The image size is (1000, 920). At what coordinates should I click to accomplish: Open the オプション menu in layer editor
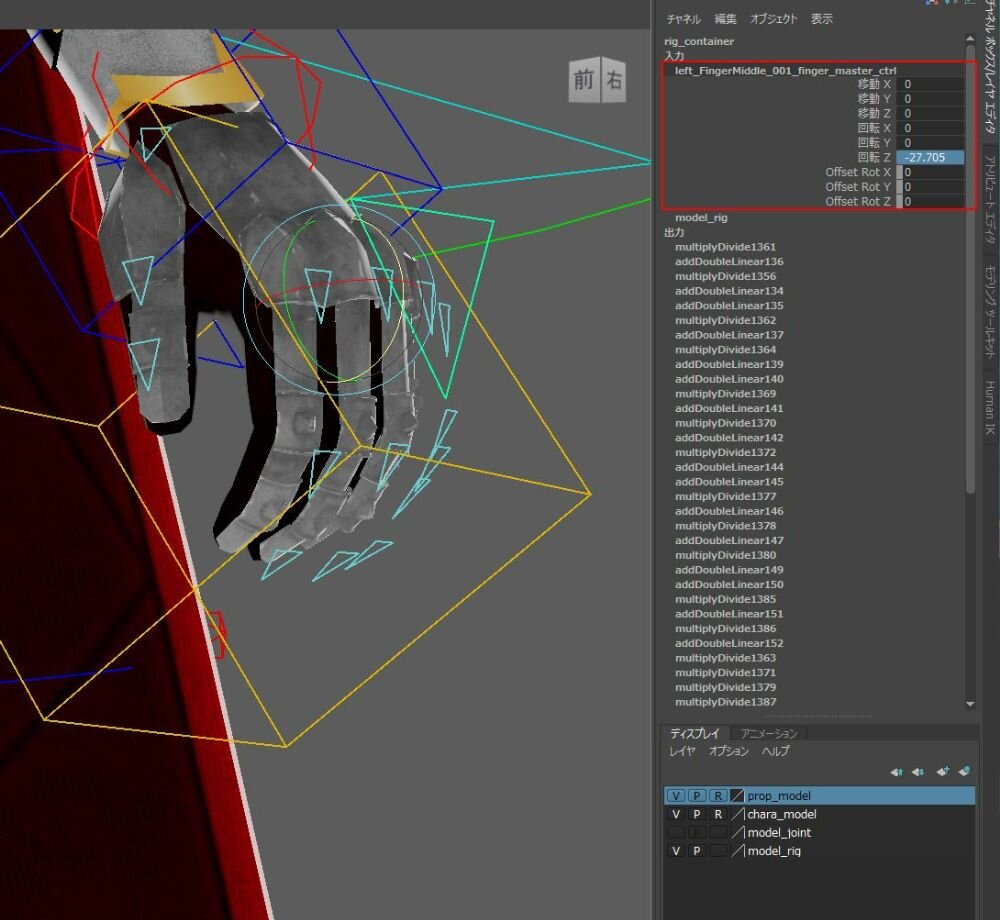pyautogui.click(x=728, y=751)
